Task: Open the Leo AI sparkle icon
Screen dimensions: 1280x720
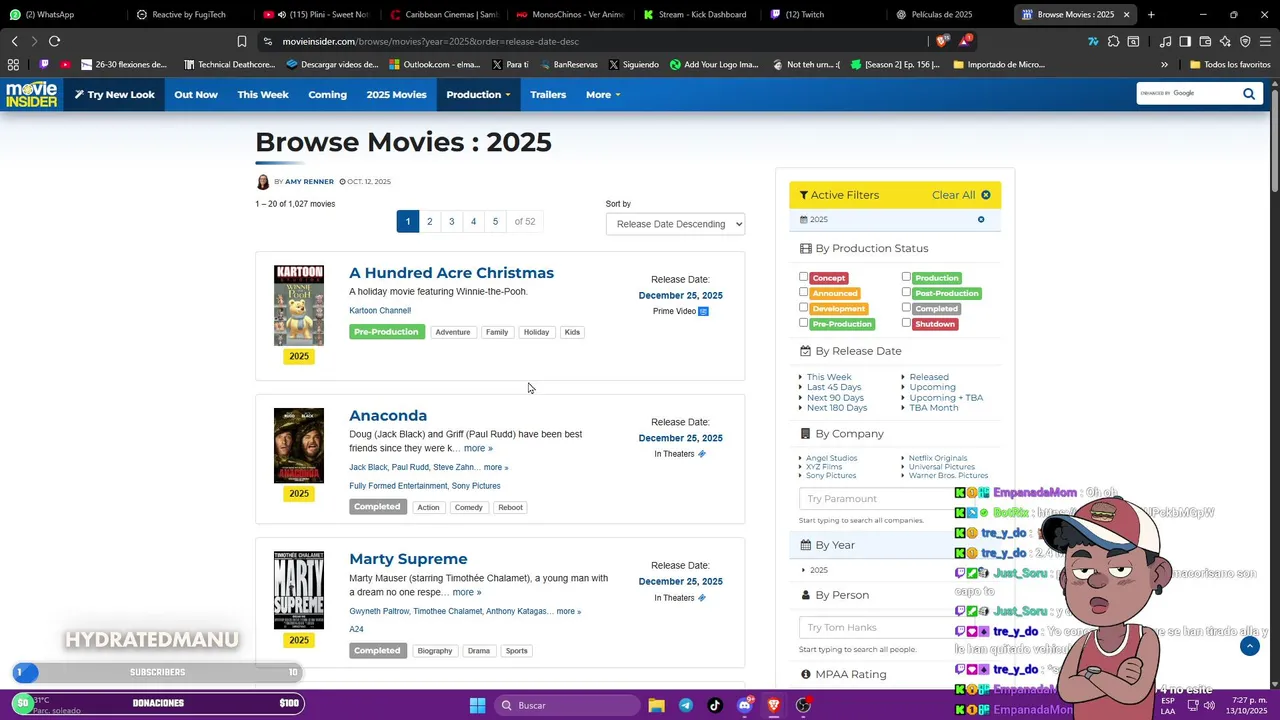Action: (1225, 41)
